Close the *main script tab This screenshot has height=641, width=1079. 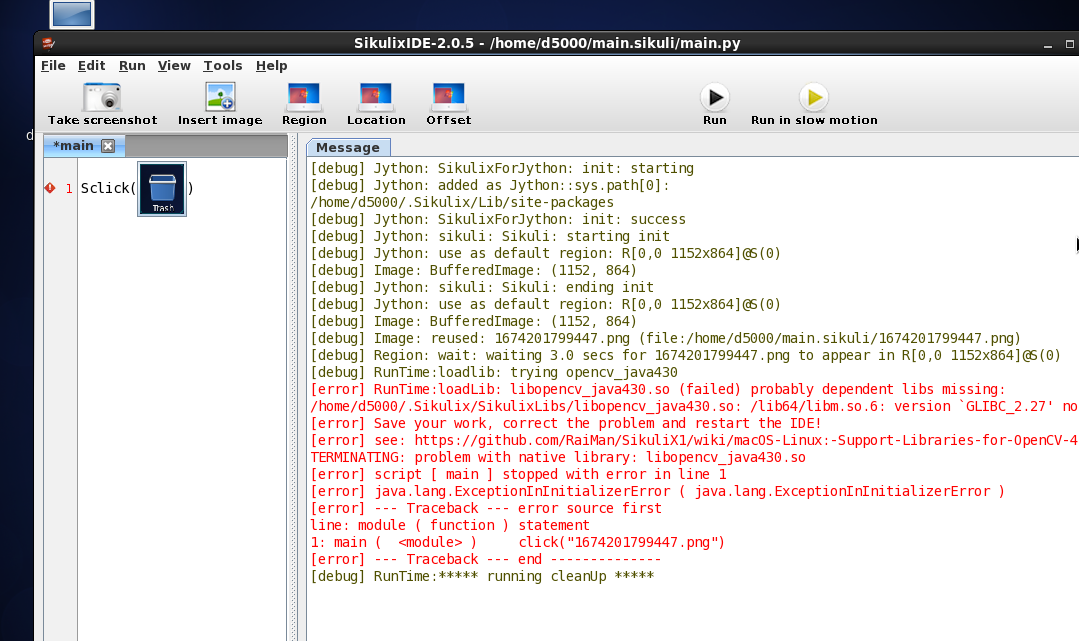pyautogui.click(x=108, y=146)
